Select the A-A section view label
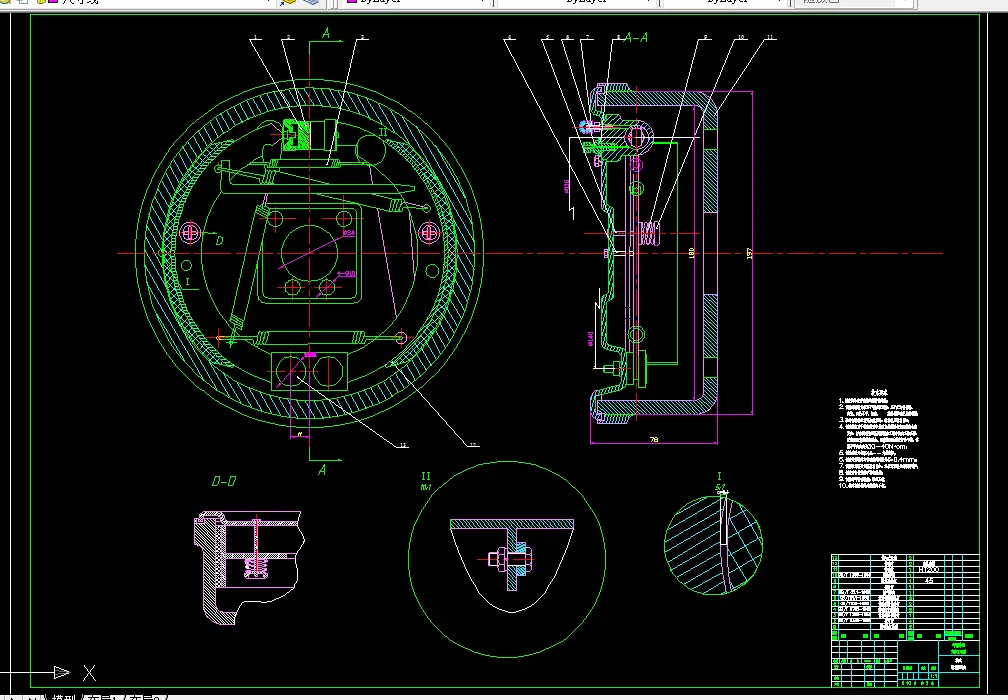 pos(635,38)
